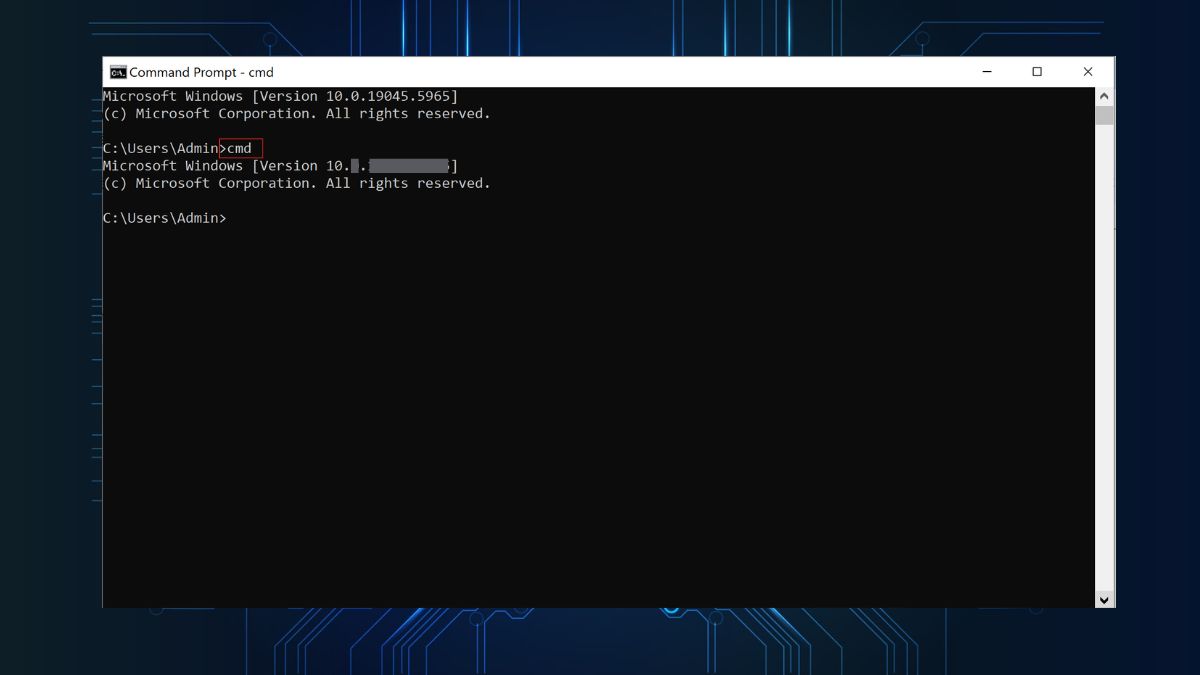The width and height of the screenshot is (1200, 675).
Task: Click the typed 'cmd' command text
Action: (240, 148)
